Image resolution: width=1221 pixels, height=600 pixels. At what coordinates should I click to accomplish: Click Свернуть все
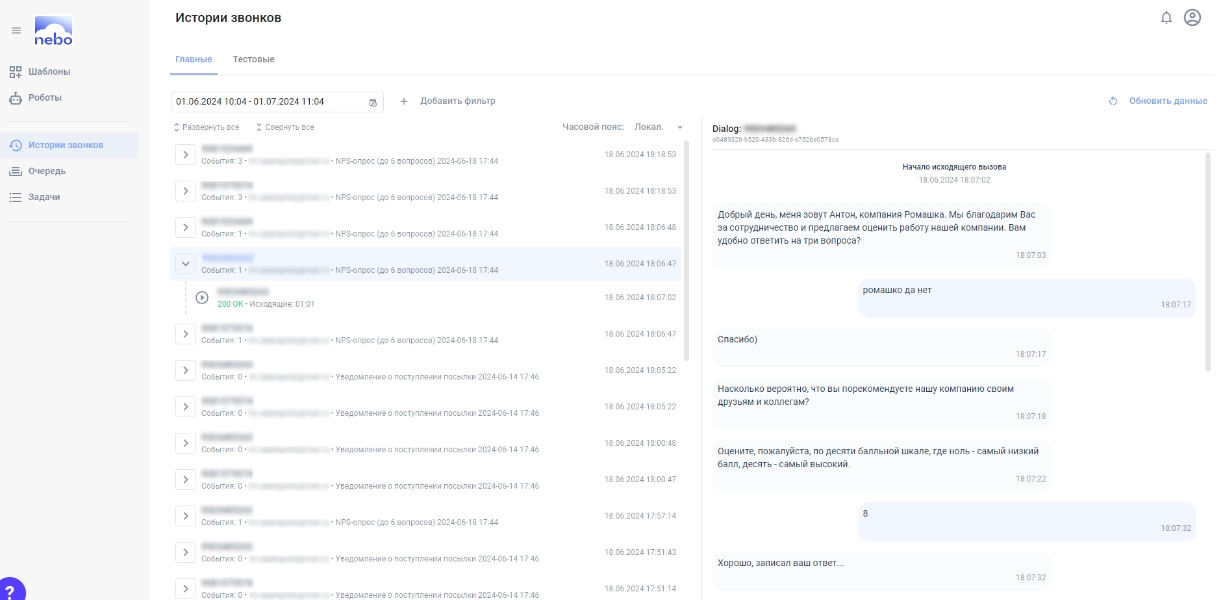[x=285, y=127]
